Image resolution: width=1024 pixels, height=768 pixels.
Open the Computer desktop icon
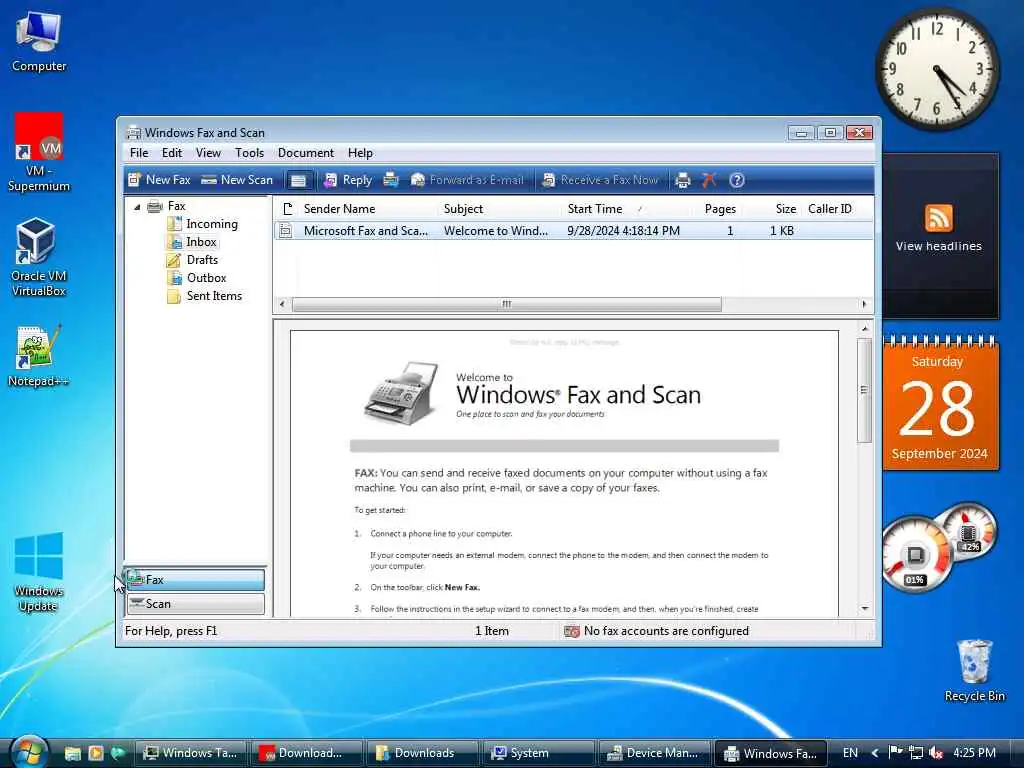click(x=39, y=42)
